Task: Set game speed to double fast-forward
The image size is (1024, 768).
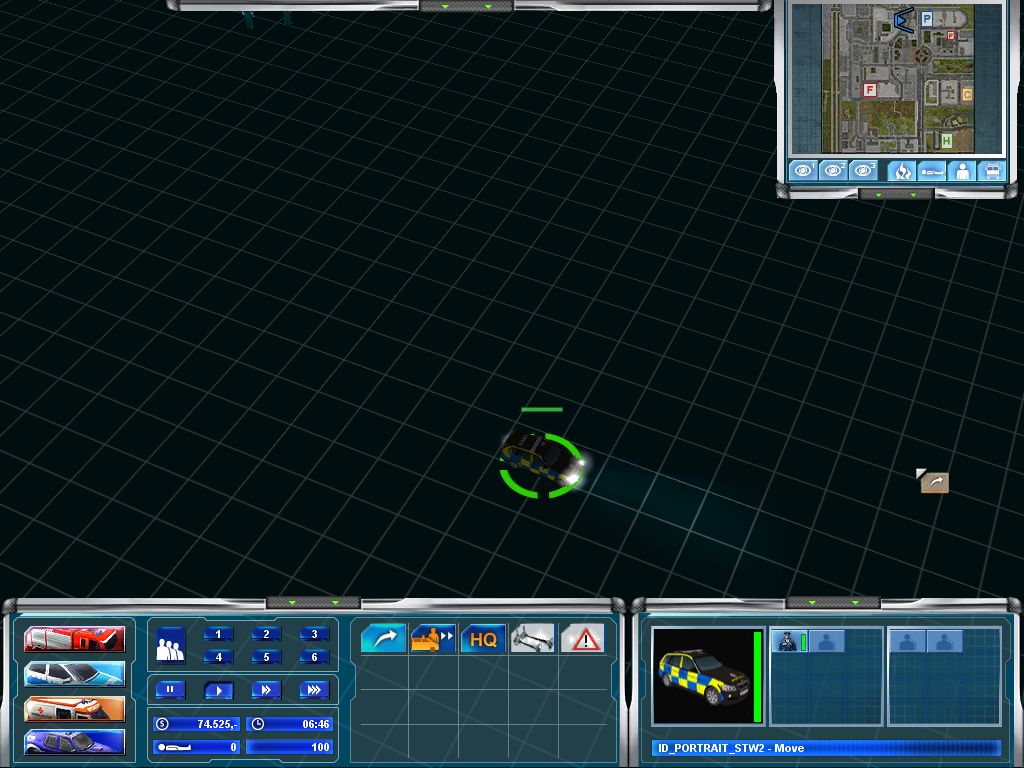Action: click(266, 690)
